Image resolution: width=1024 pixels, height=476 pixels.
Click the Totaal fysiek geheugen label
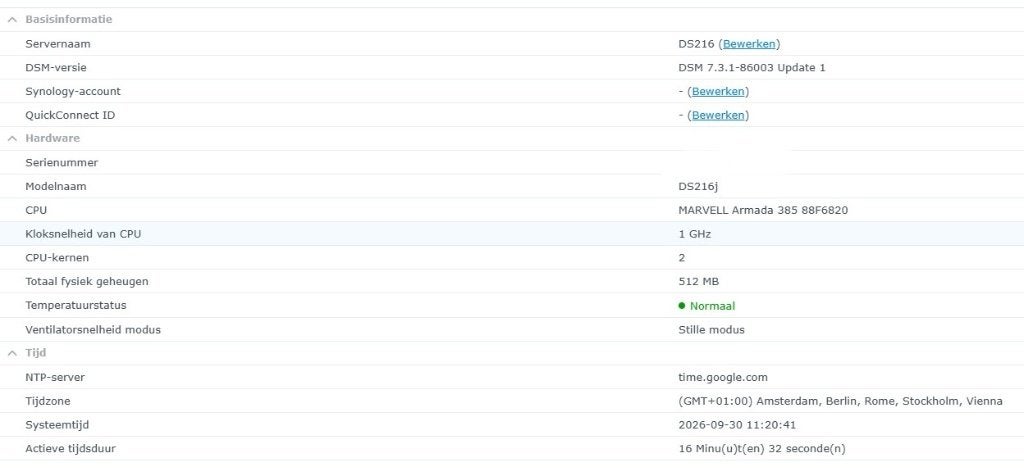point(87,281)
